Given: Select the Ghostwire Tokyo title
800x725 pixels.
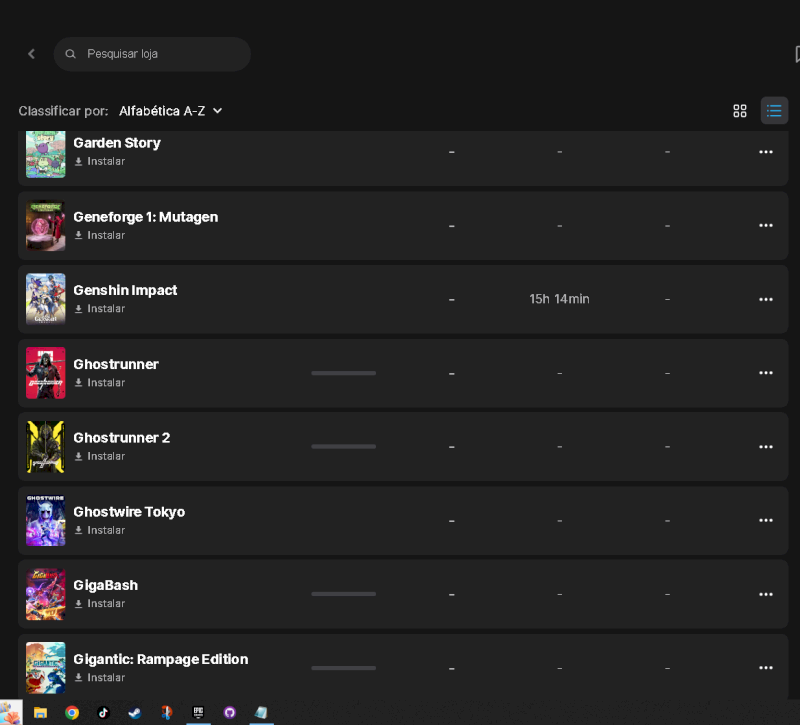Looking at the screenshot, I should [129, 512].
